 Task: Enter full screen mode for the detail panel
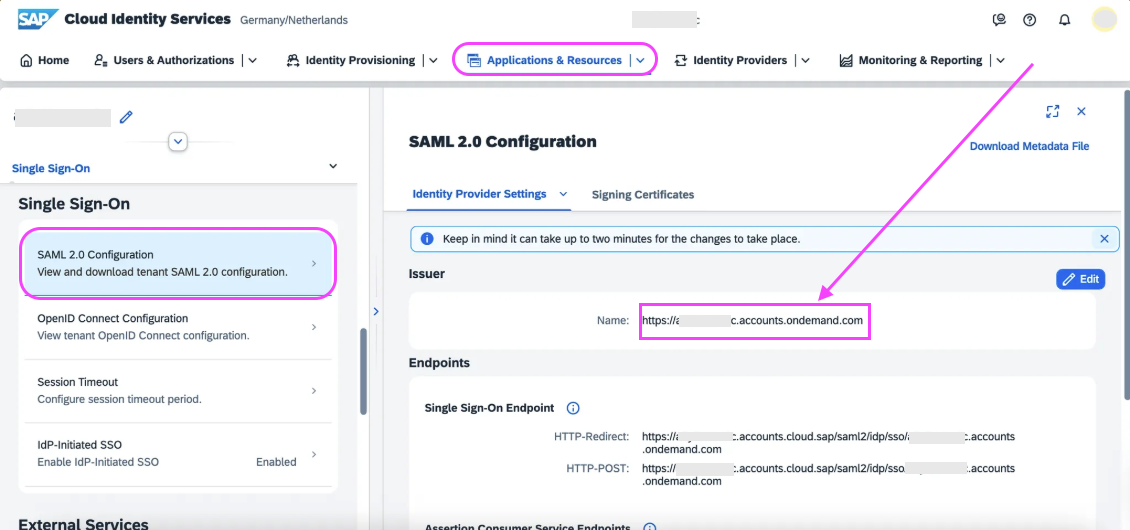[1053, 111]
